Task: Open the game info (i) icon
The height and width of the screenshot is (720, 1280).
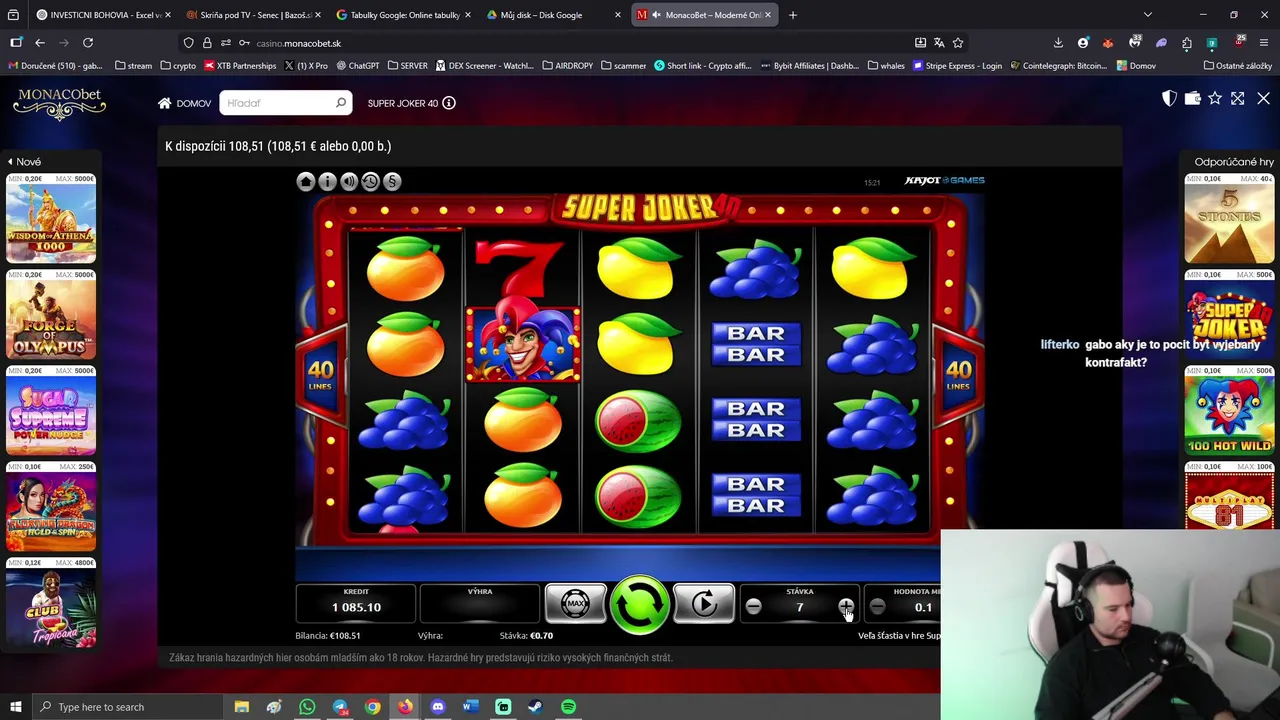Action: tap(327, 181)
